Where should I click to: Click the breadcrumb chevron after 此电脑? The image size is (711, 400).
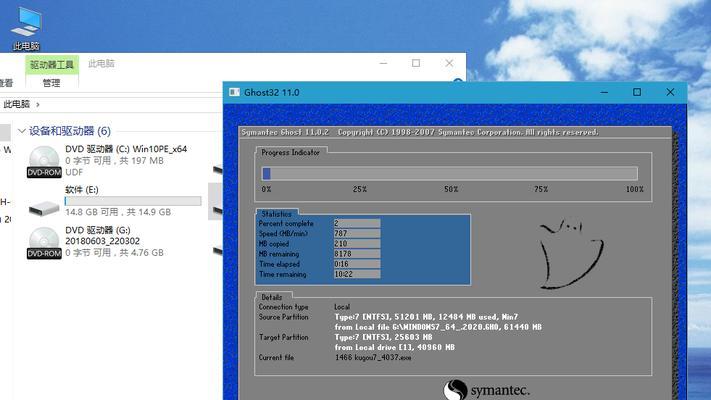pos(38,105)
